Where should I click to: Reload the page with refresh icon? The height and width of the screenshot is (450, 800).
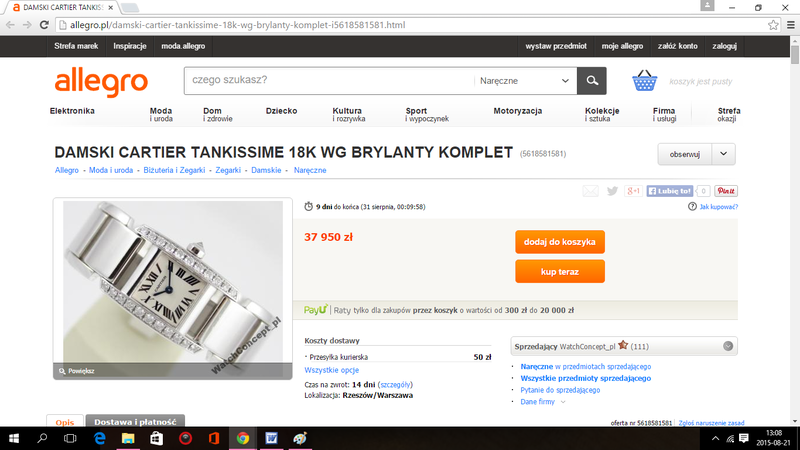pyautogui.click(x=44, y=24)
